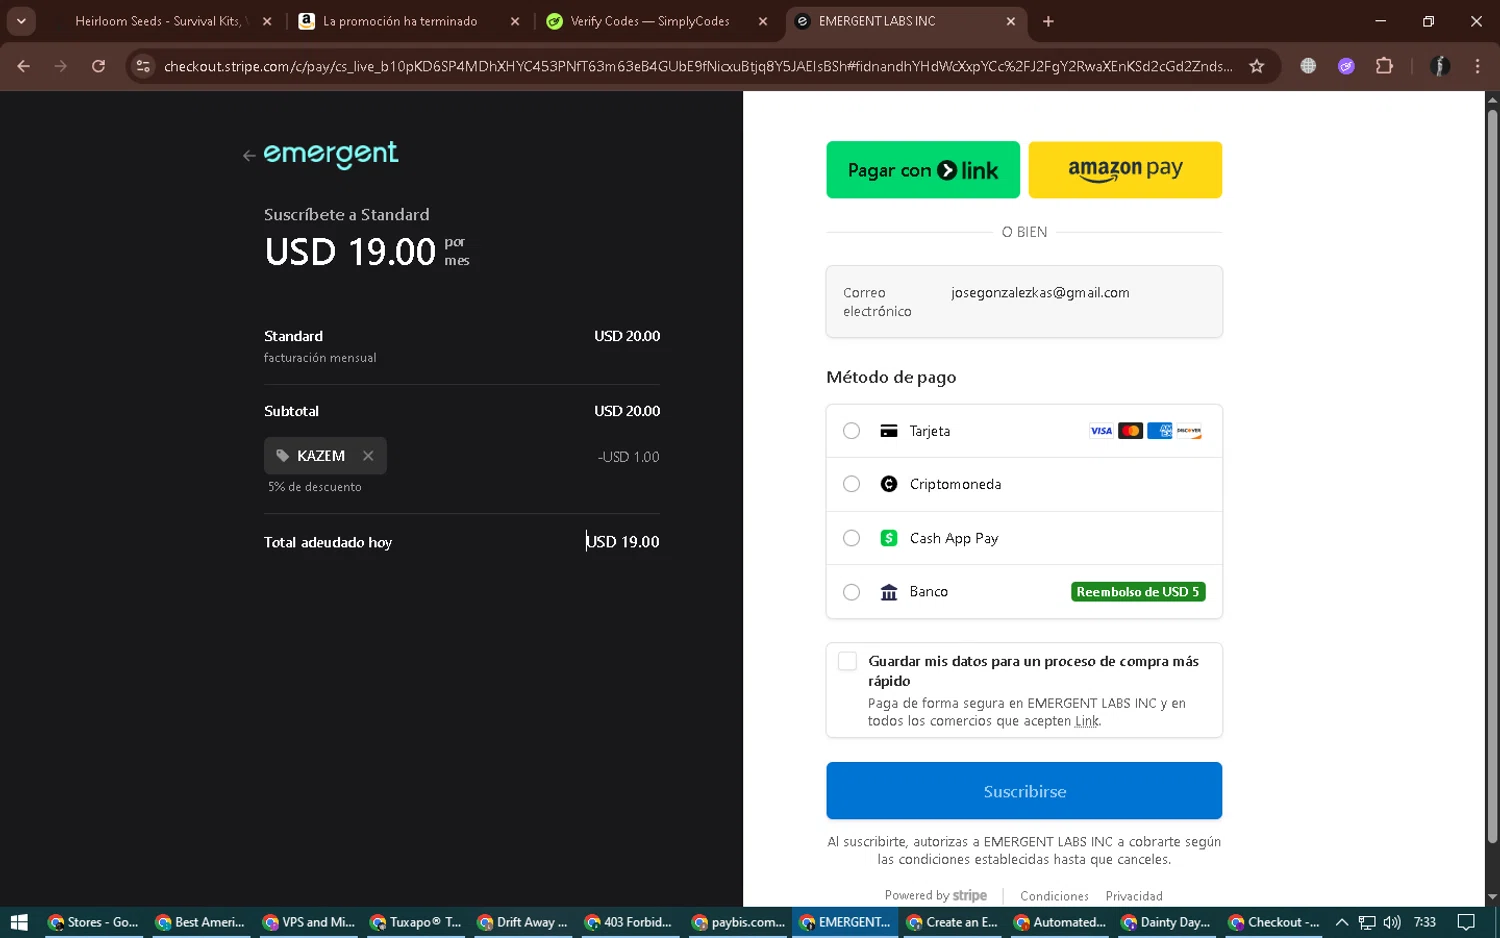Pay with the green Link button
This screenshot has height=938, width=1500.
click(x=923, y=170)
